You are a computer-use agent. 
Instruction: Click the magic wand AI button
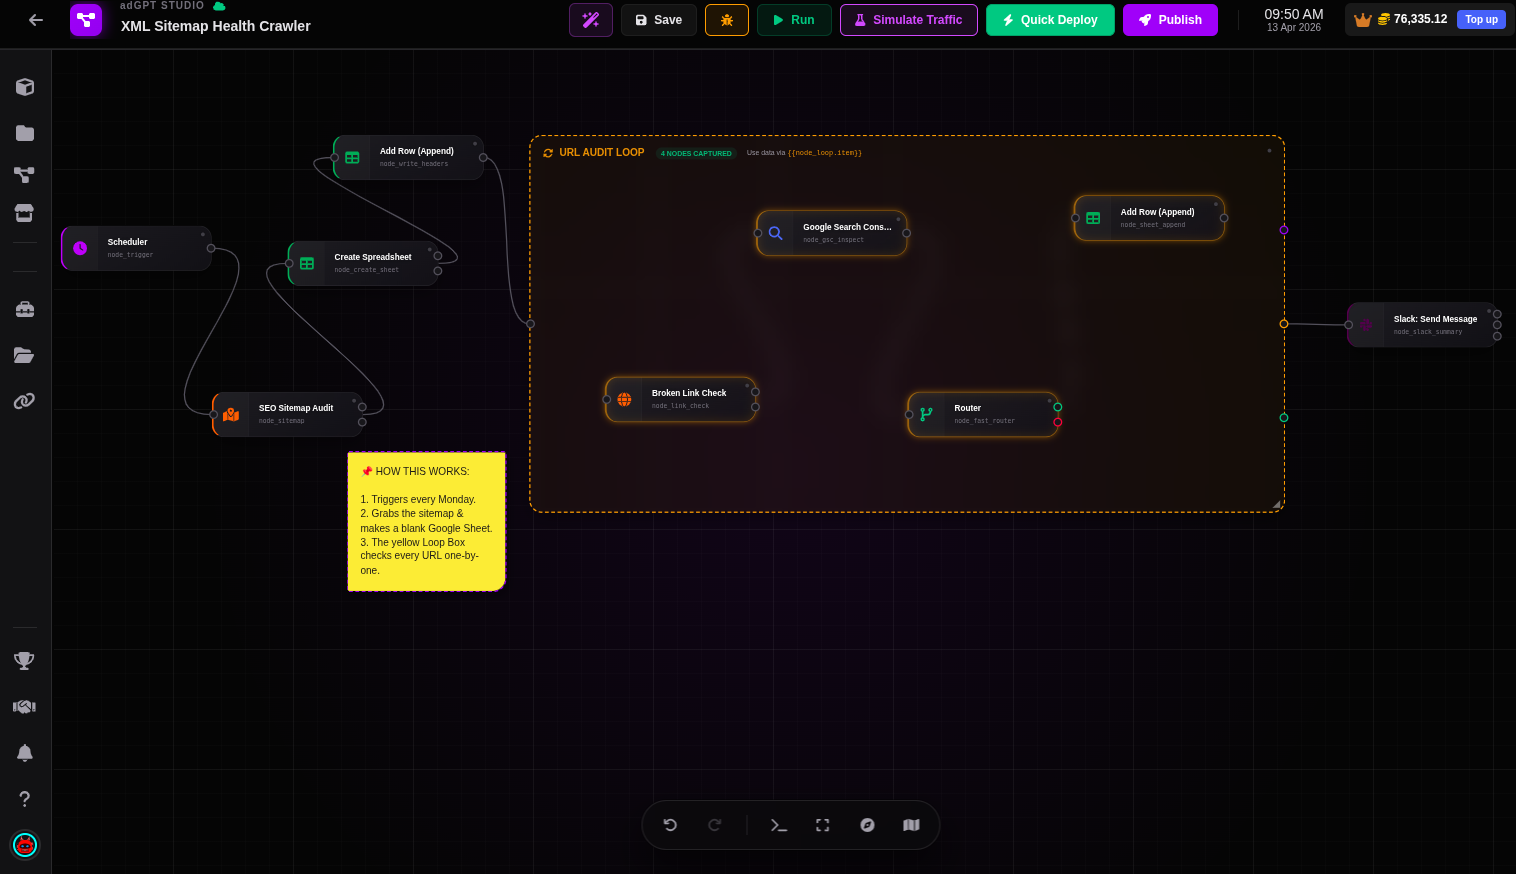pos(590,20)
